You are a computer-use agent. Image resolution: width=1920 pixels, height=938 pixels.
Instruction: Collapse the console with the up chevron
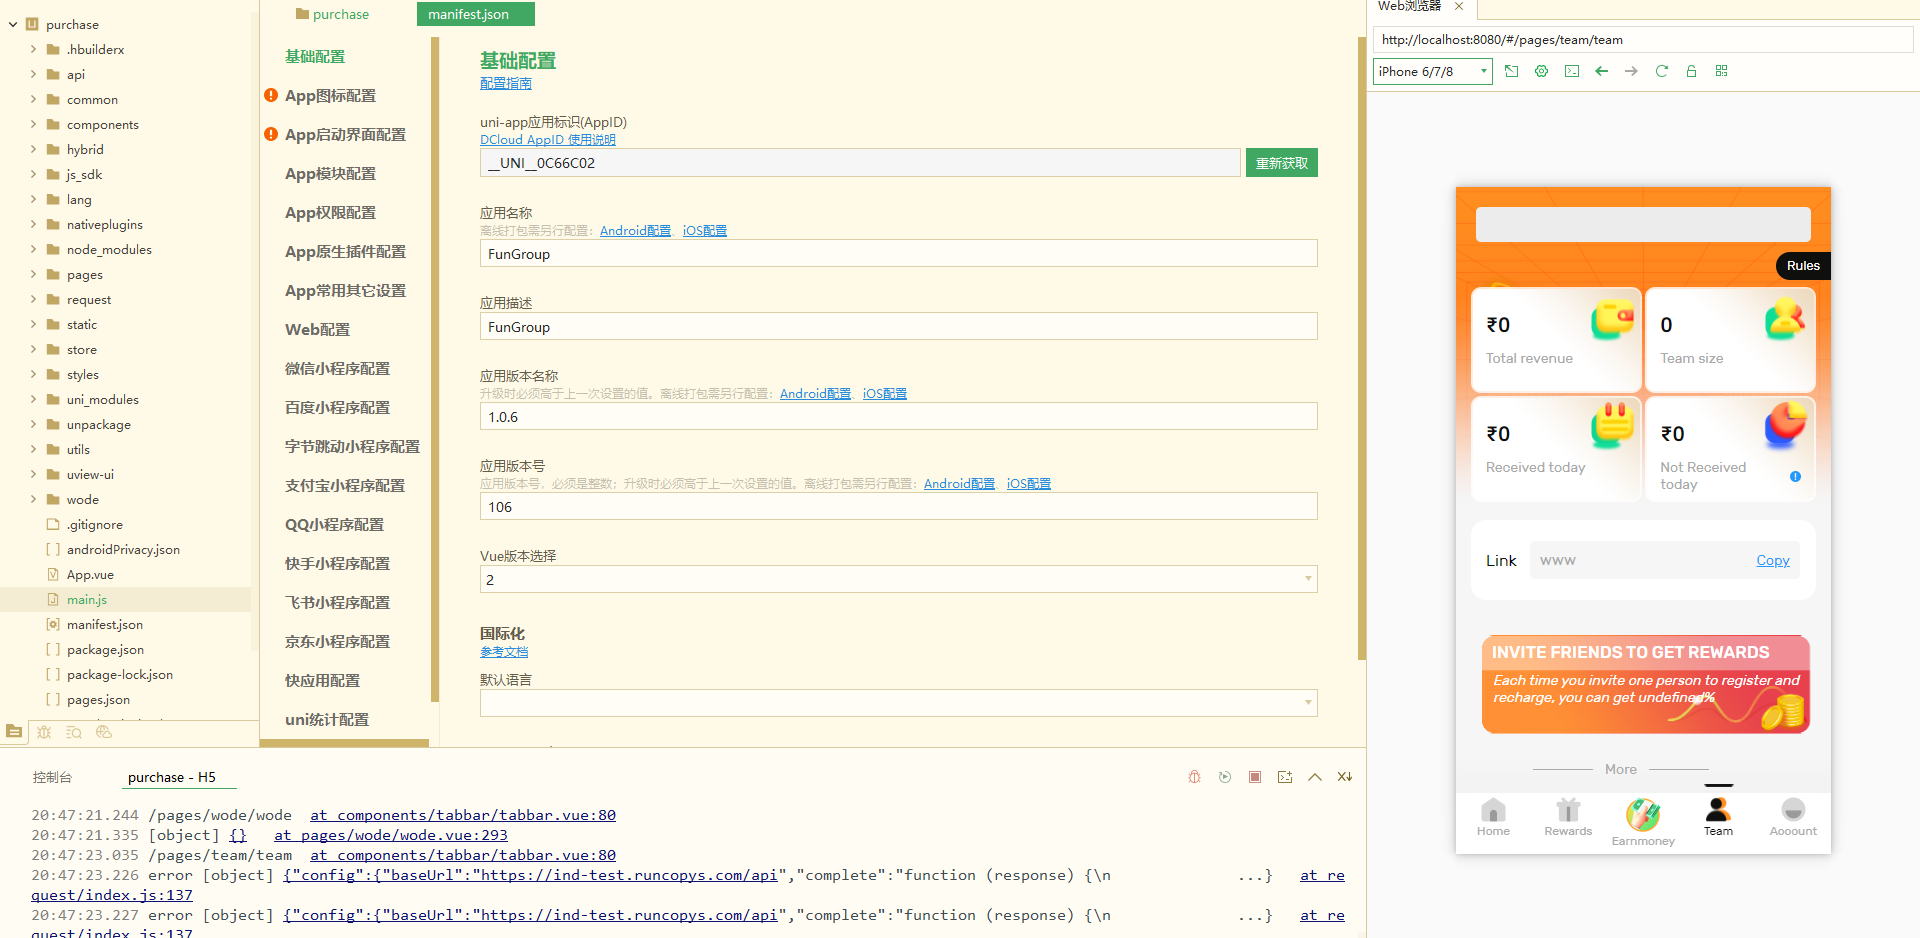1314,777
